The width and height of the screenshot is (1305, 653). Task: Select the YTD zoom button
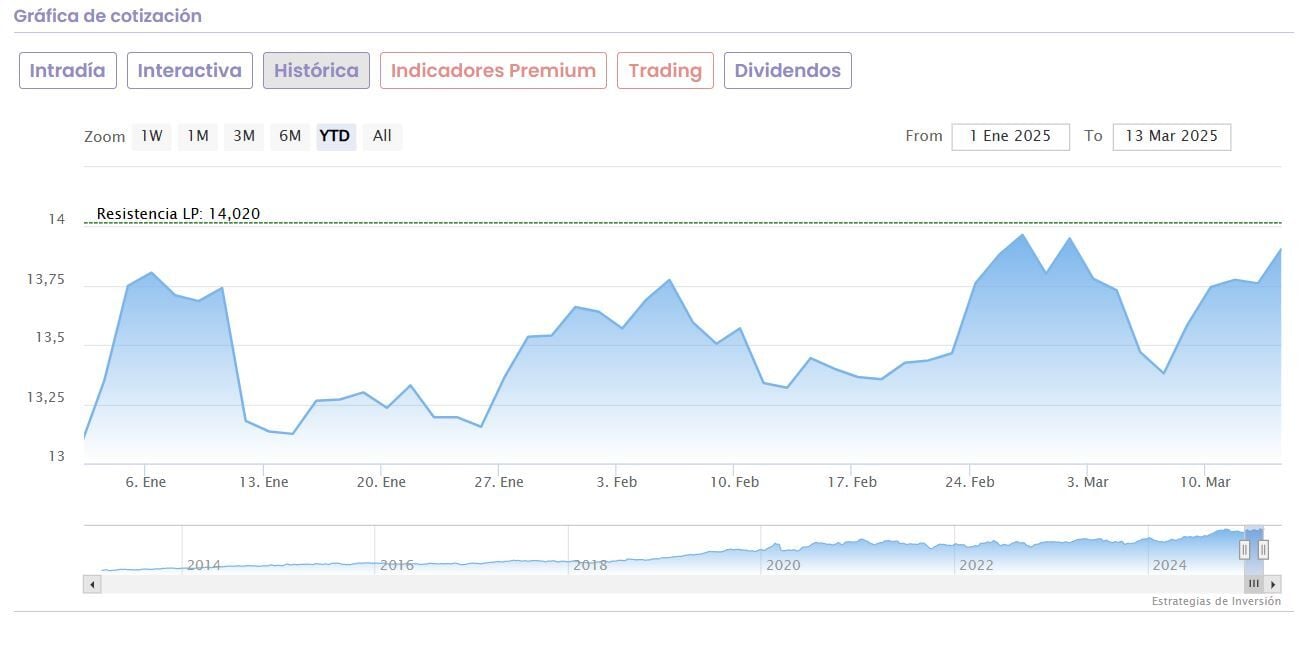[x=335, y=136]
